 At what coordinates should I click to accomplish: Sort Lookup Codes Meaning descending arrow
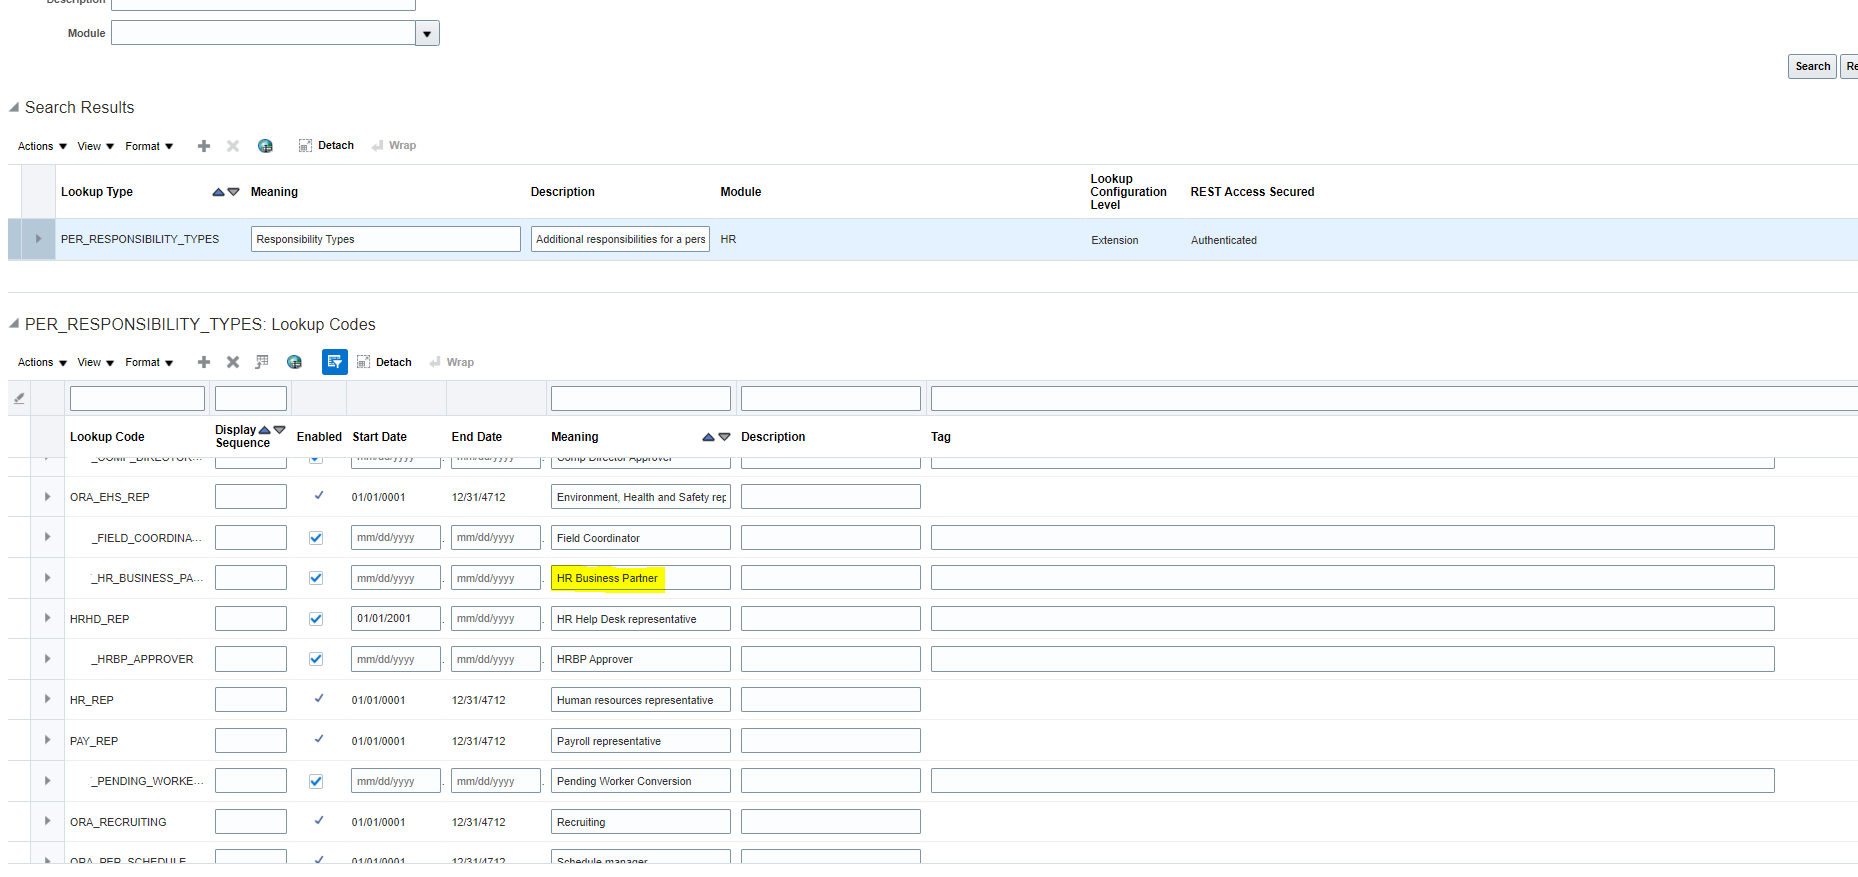tap(725, 437)
